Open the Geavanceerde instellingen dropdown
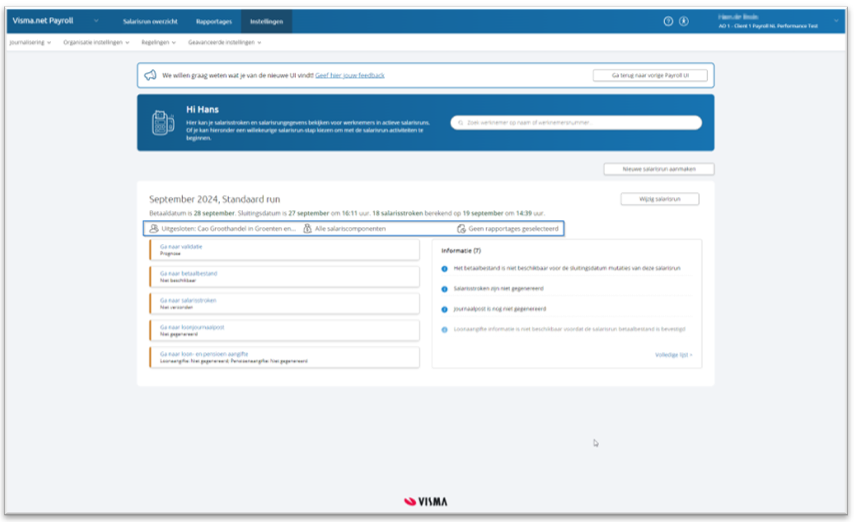Viewport: 854px width, 522px height. click(x=224, y=42)
